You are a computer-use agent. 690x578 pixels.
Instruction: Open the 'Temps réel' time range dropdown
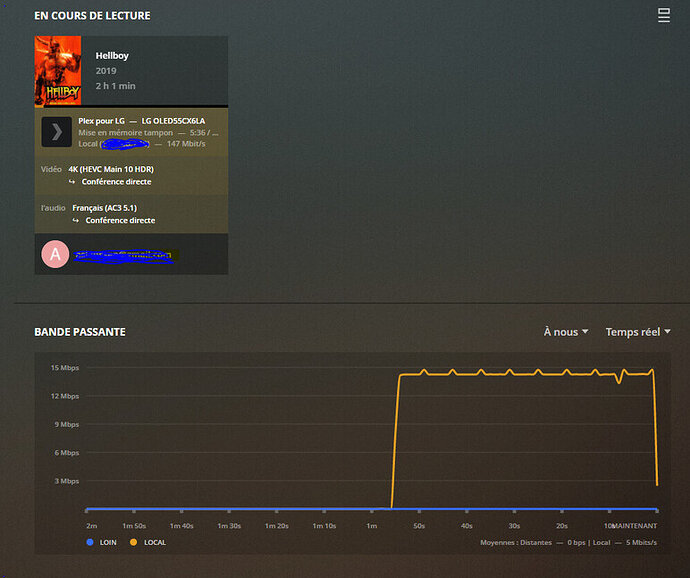[638, 331]
